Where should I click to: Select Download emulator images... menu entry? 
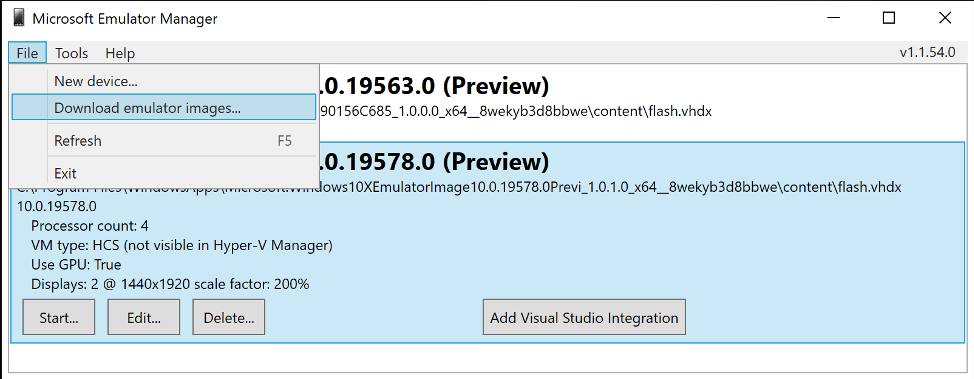point(164,107)
